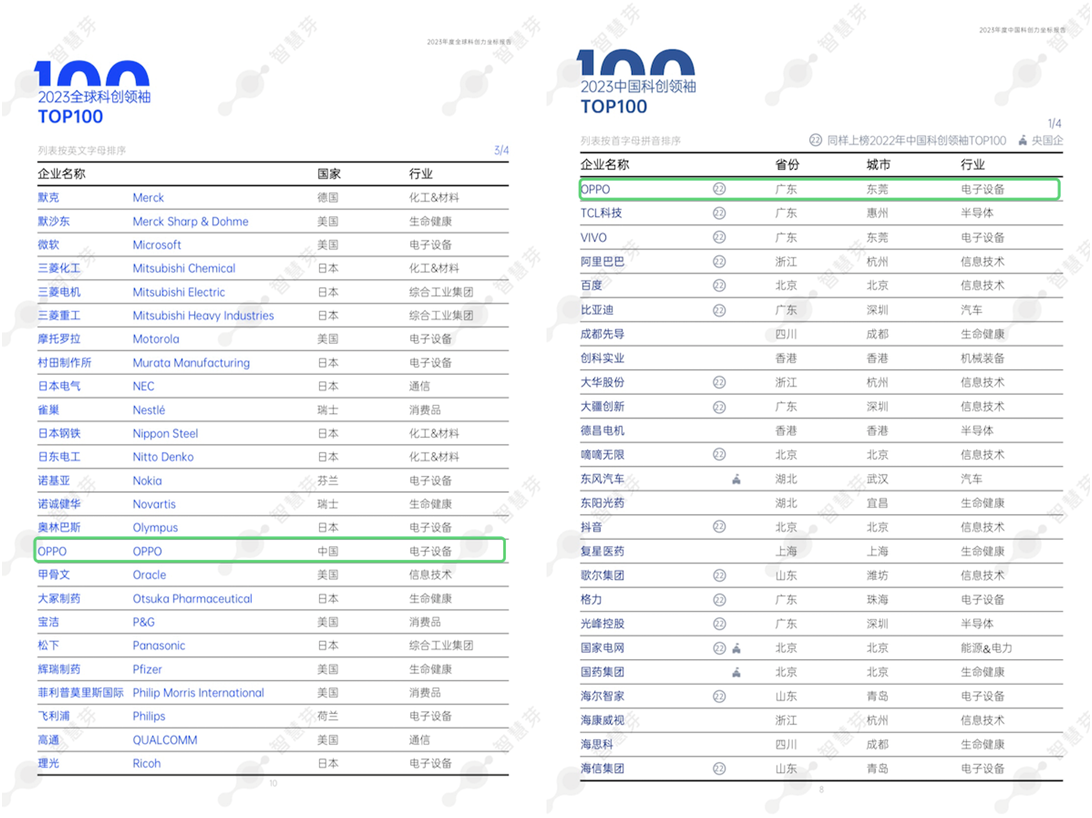Click the 德昌电机 company name
Viewport: 1092px width, 818px height.
pos(602,430)
